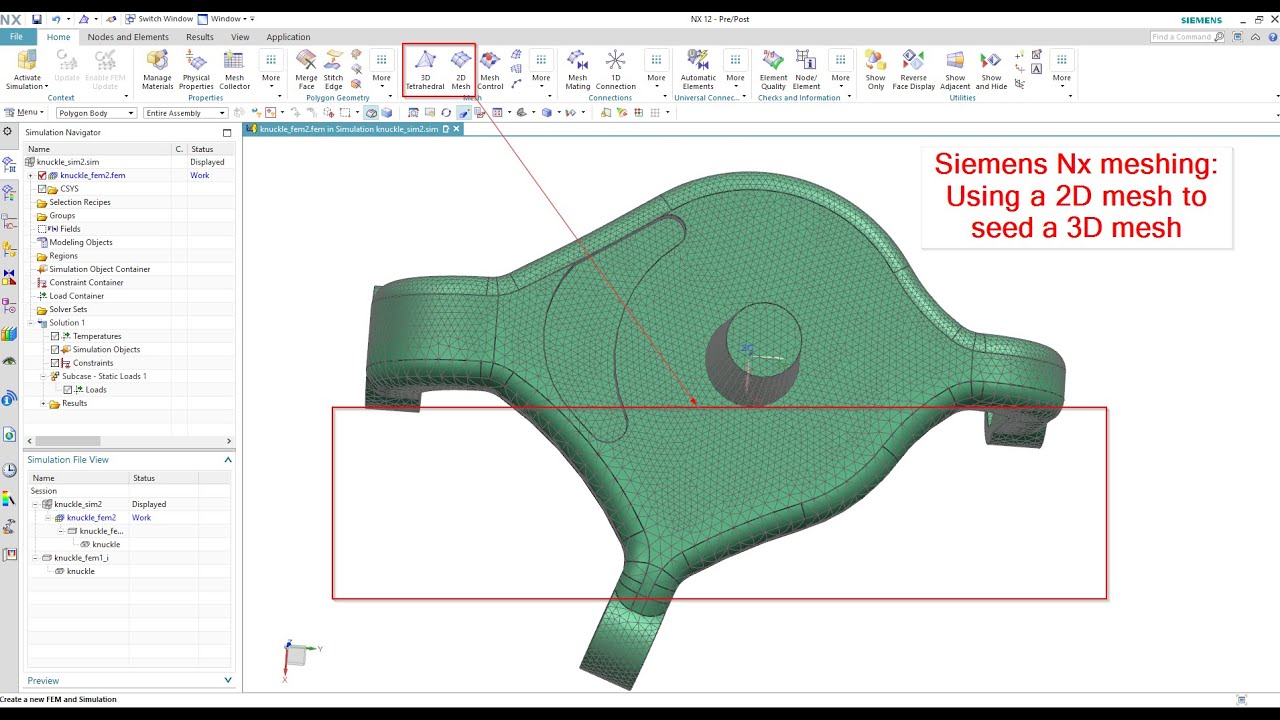Collapse the Solution 1 node
This screenshot has height=720, width=1280.
31,323
